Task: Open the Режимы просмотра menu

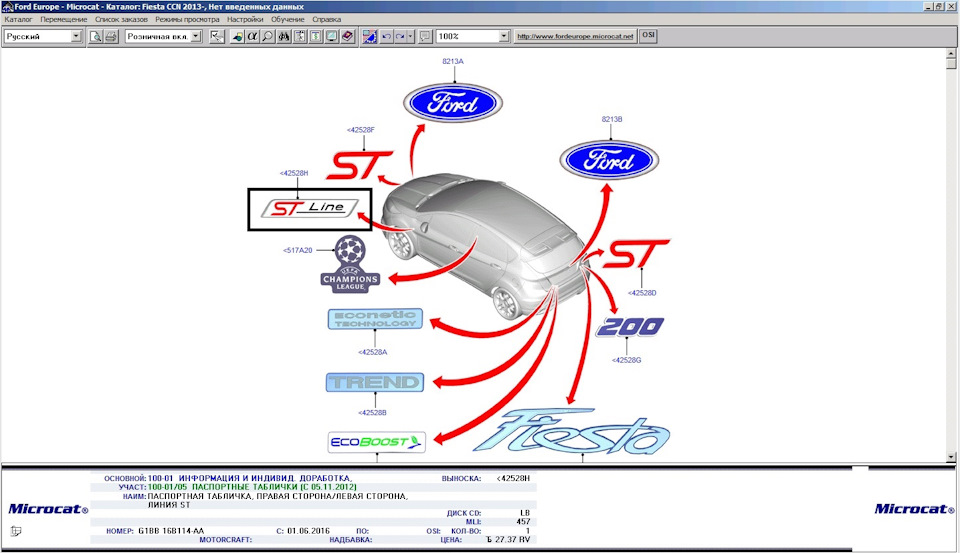Action: tap(187, 20)
